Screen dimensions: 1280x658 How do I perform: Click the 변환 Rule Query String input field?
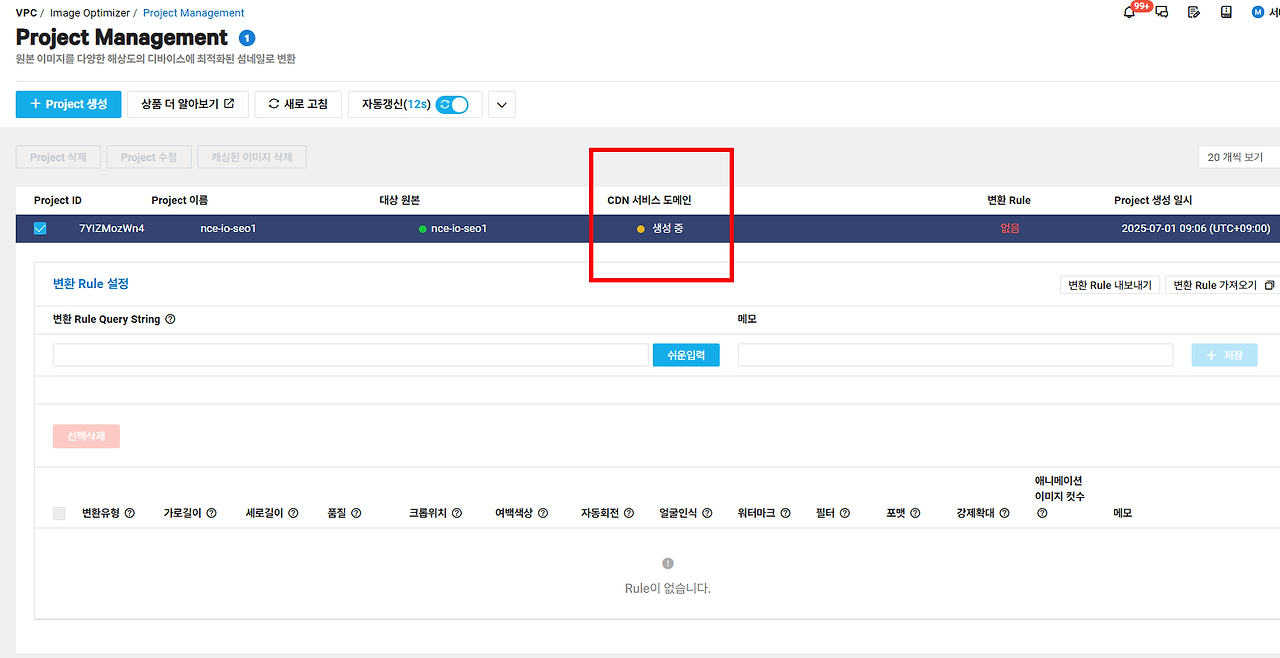point(350,354)
